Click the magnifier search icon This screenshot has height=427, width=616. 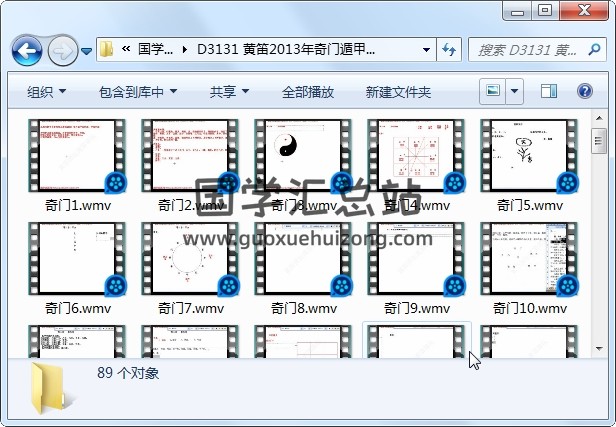[594, 49]
